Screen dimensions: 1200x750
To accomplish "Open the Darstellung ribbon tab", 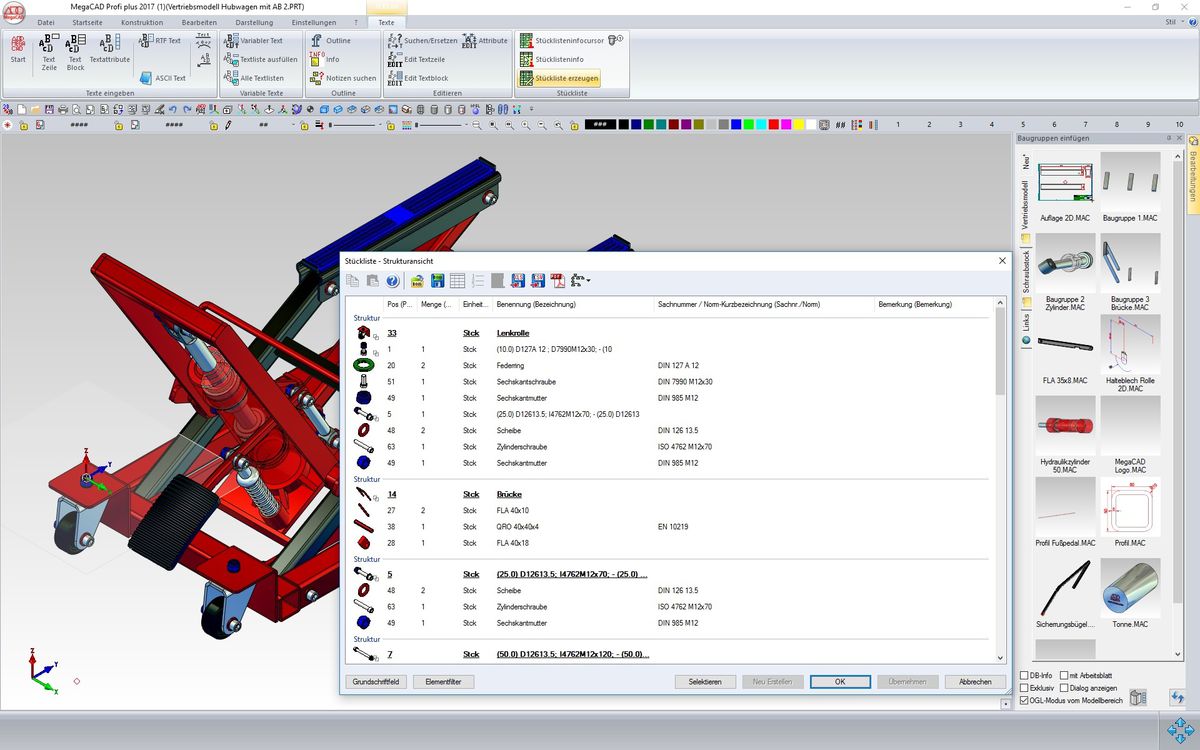I will (x=253, y=22).
